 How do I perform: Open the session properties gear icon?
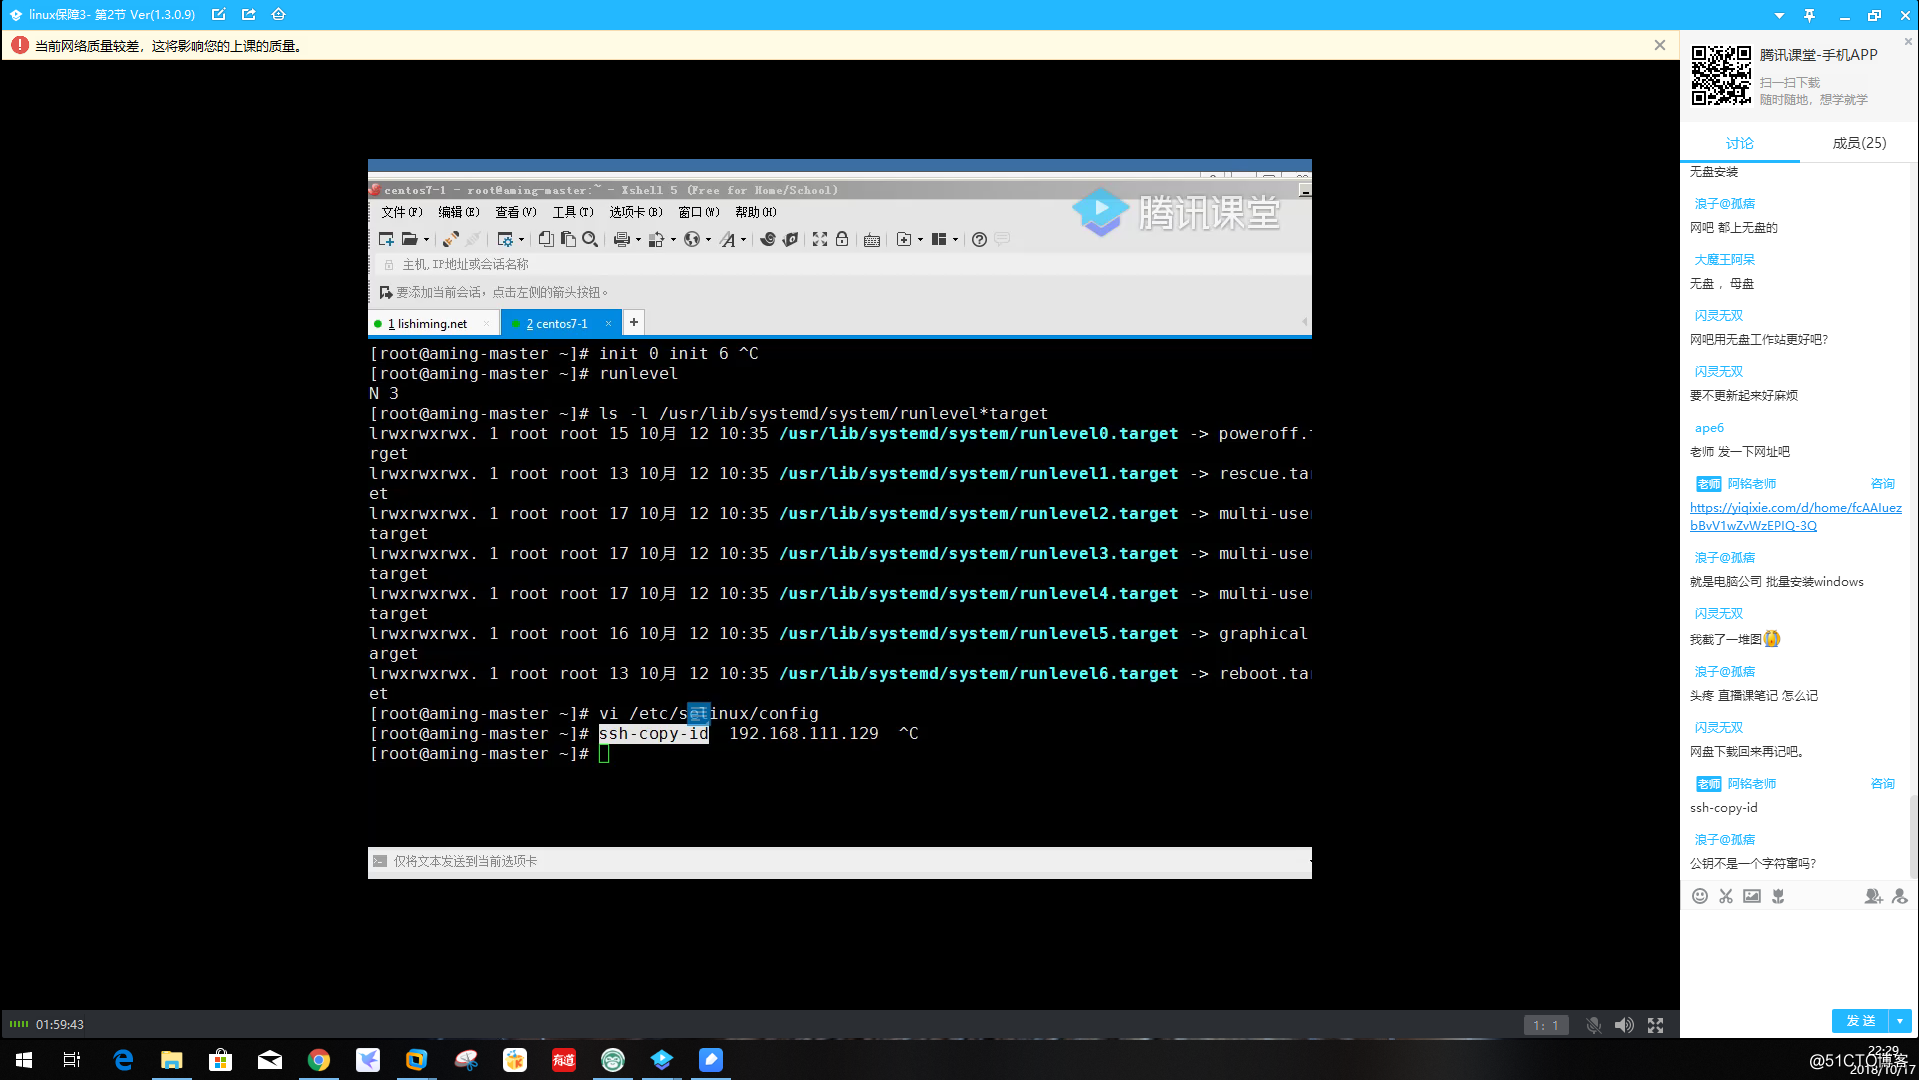coord(505,239)
